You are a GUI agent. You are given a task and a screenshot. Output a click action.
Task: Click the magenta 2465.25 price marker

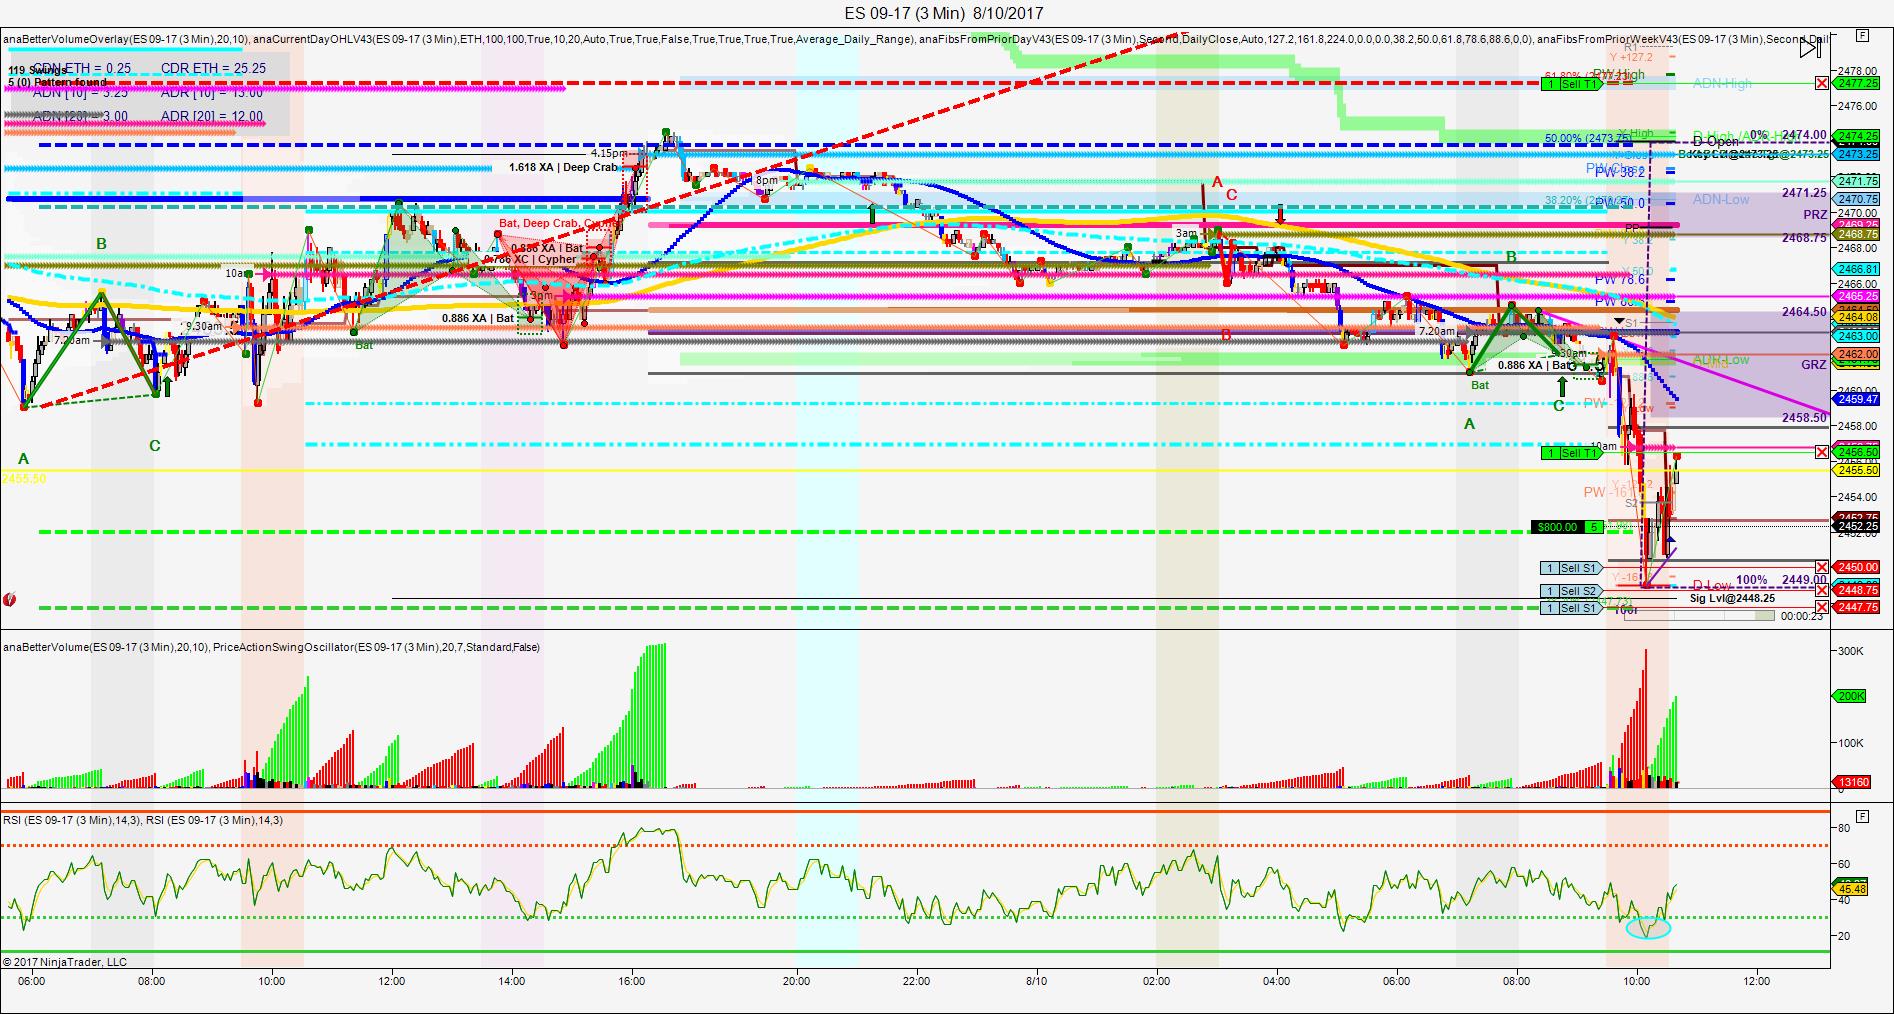tap(1858, 296)
